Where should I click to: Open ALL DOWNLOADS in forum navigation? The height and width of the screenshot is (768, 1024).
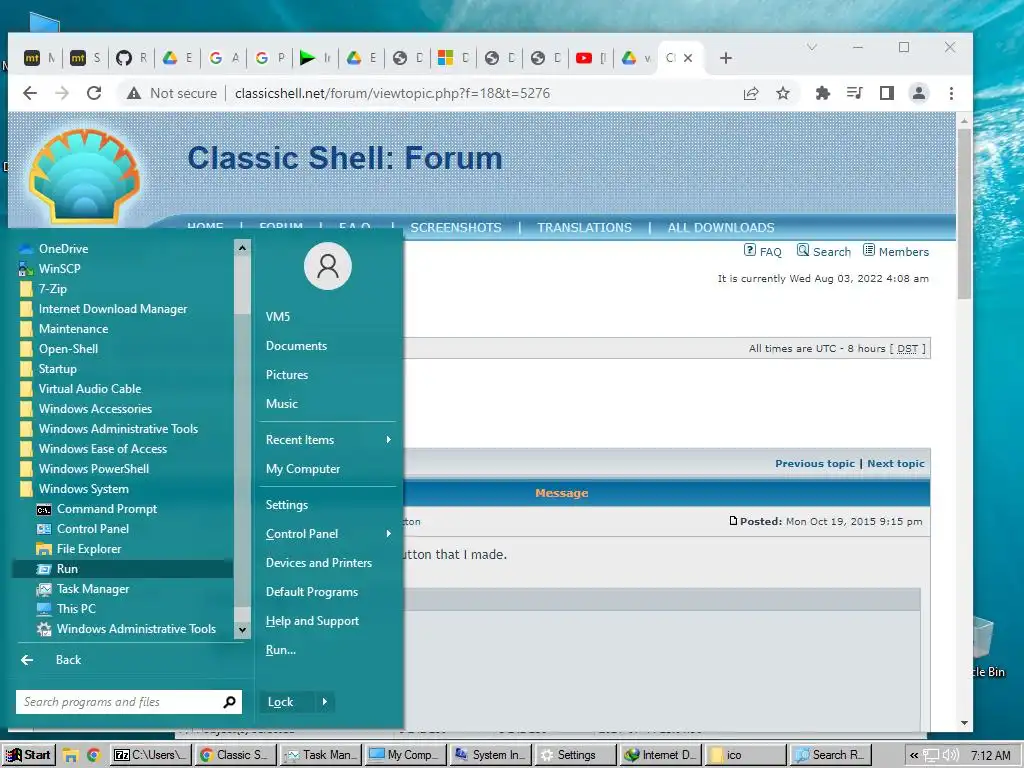[720, 228]
